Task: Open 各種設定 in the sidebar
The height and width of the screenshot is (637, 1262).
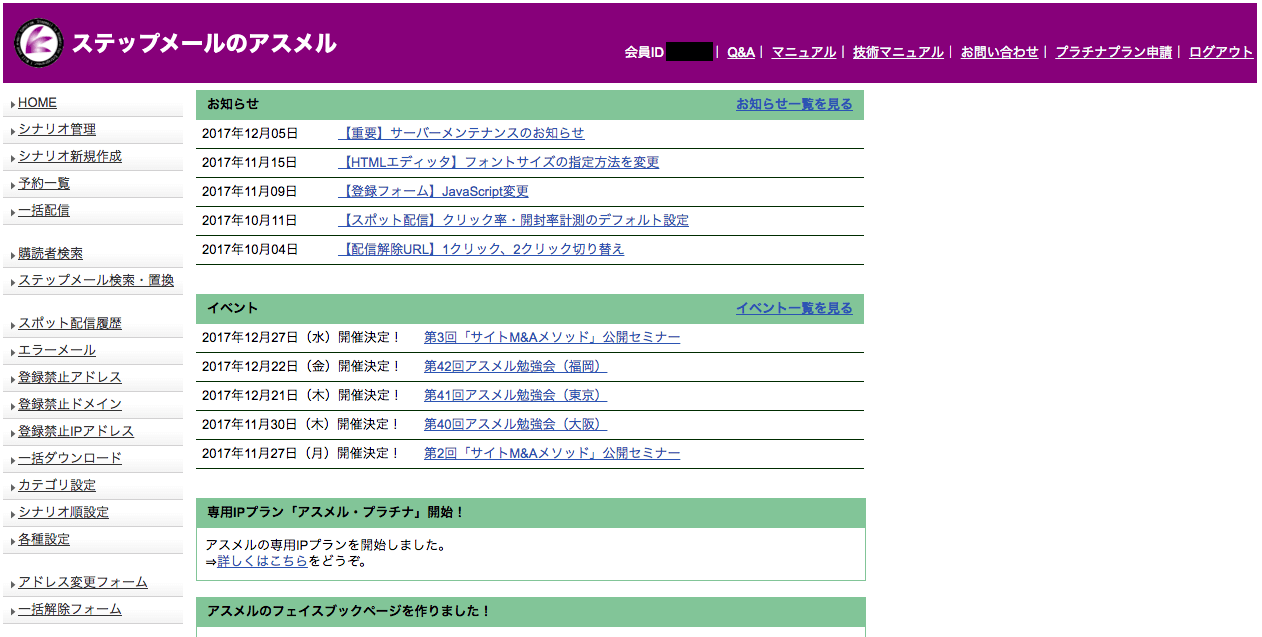Action: tap(44, 540)
